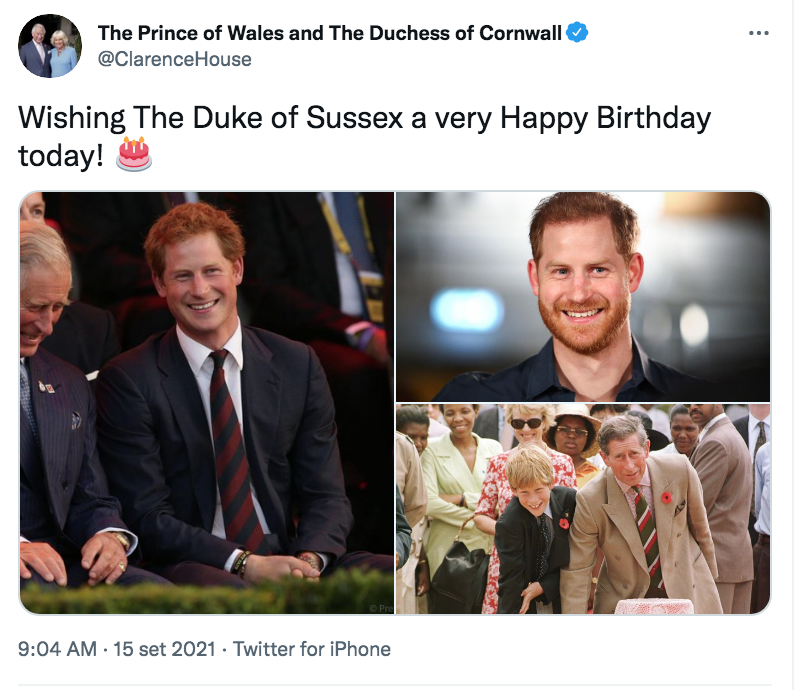Click the @ClarenceHouse handle
The width and height of the screenshot is (802, 690).
pos(174,59)
